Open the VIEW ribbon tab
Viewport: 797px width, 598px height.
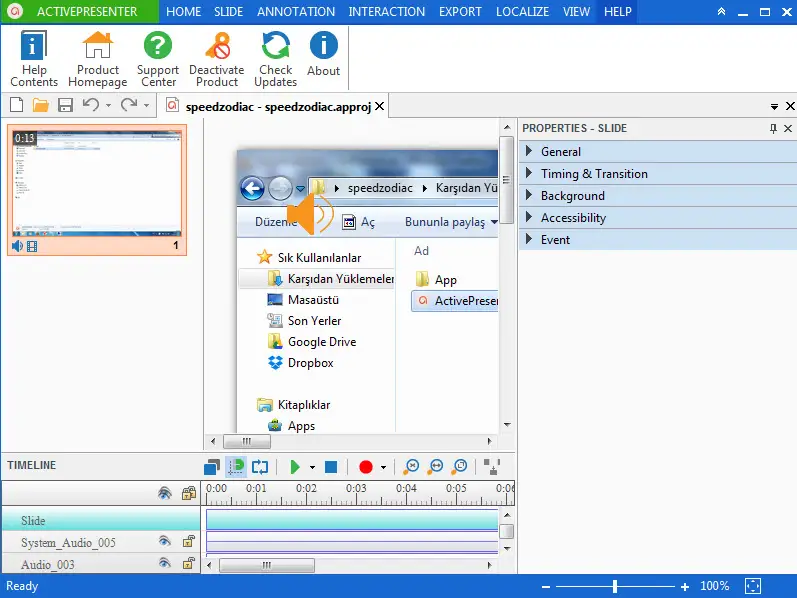pyautogui.click(x=576, y=12)
